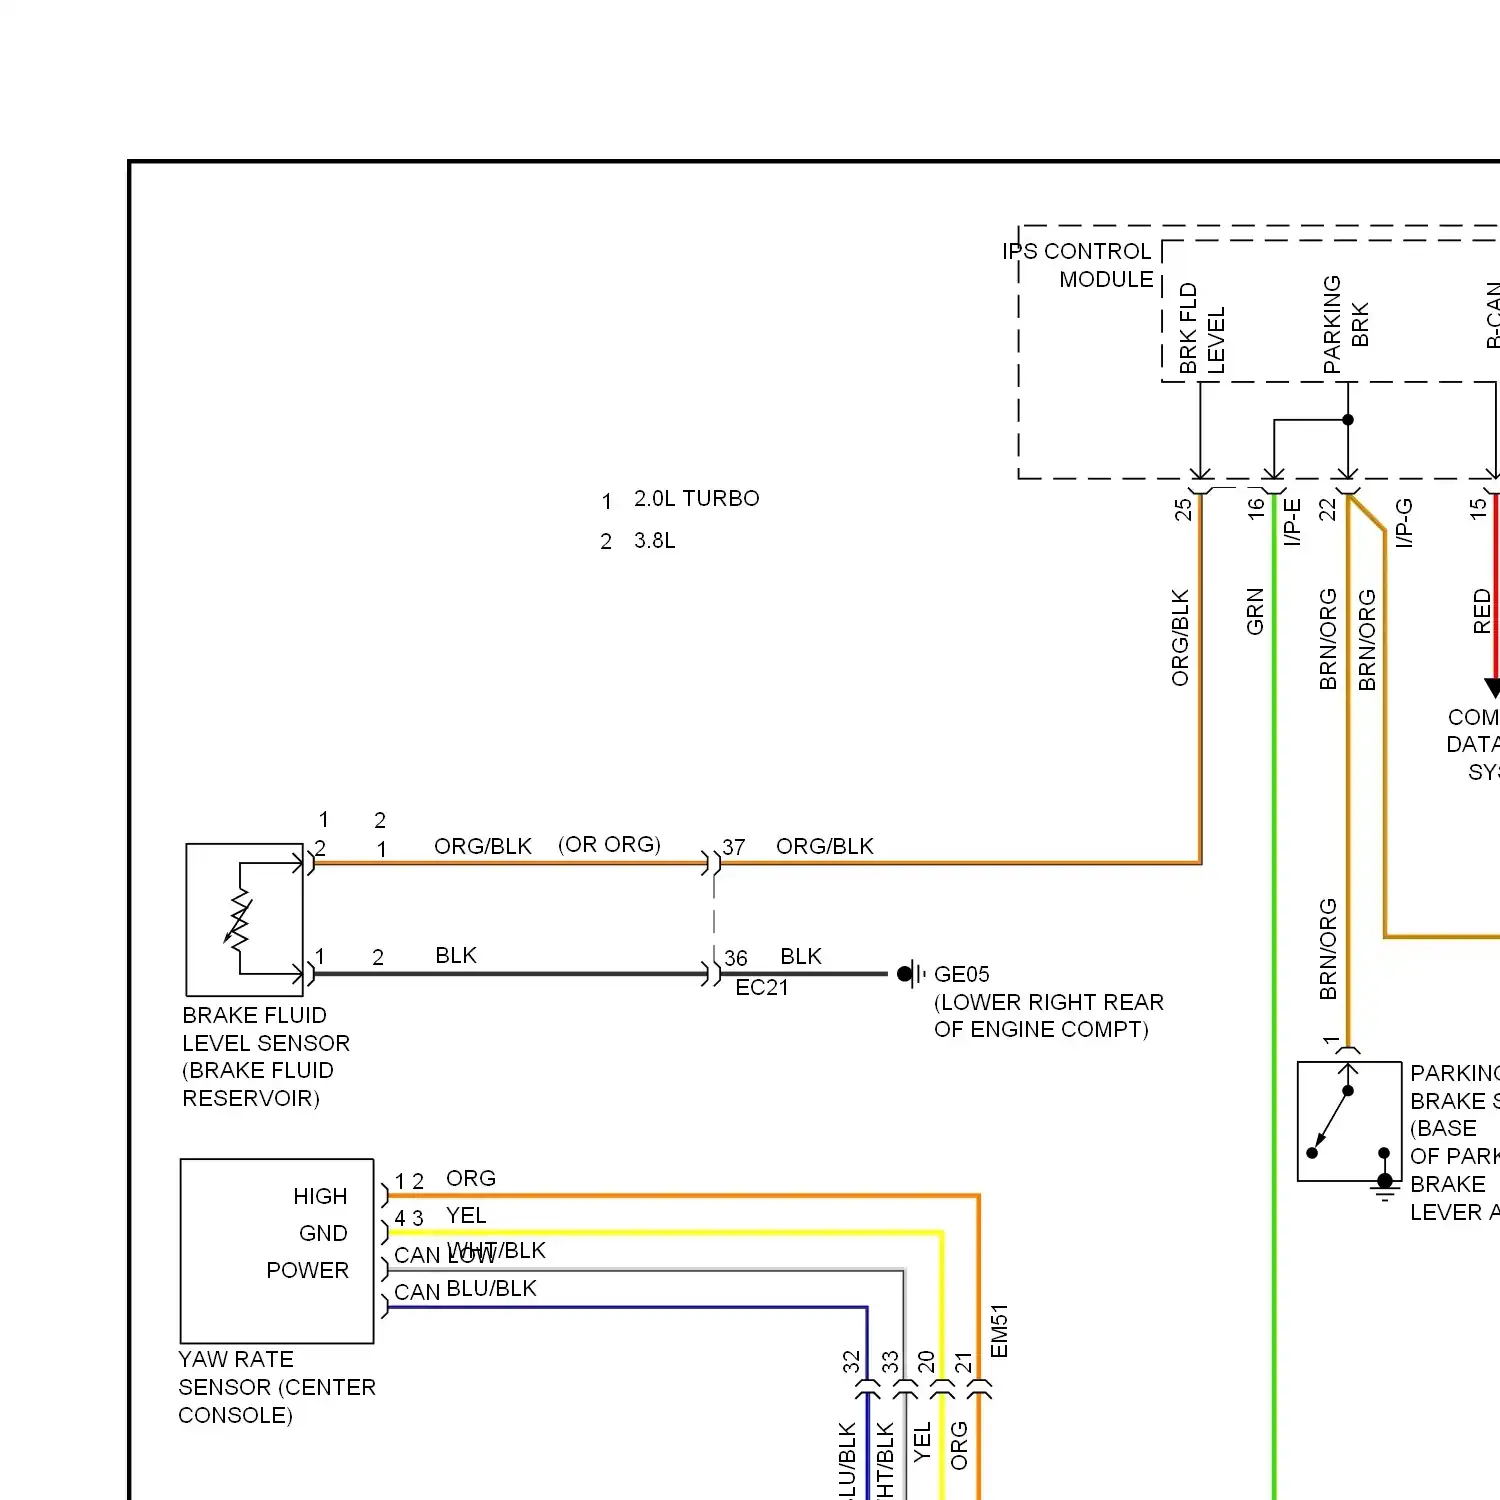This screenshot has width=1500, height=1500.
Task: Click the horizontal ORG label at yaw sensor
Action: click(471, 1179)
